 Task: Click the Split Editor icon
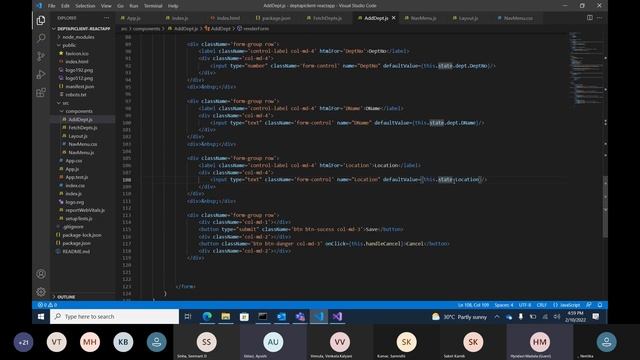click(590, 18)
